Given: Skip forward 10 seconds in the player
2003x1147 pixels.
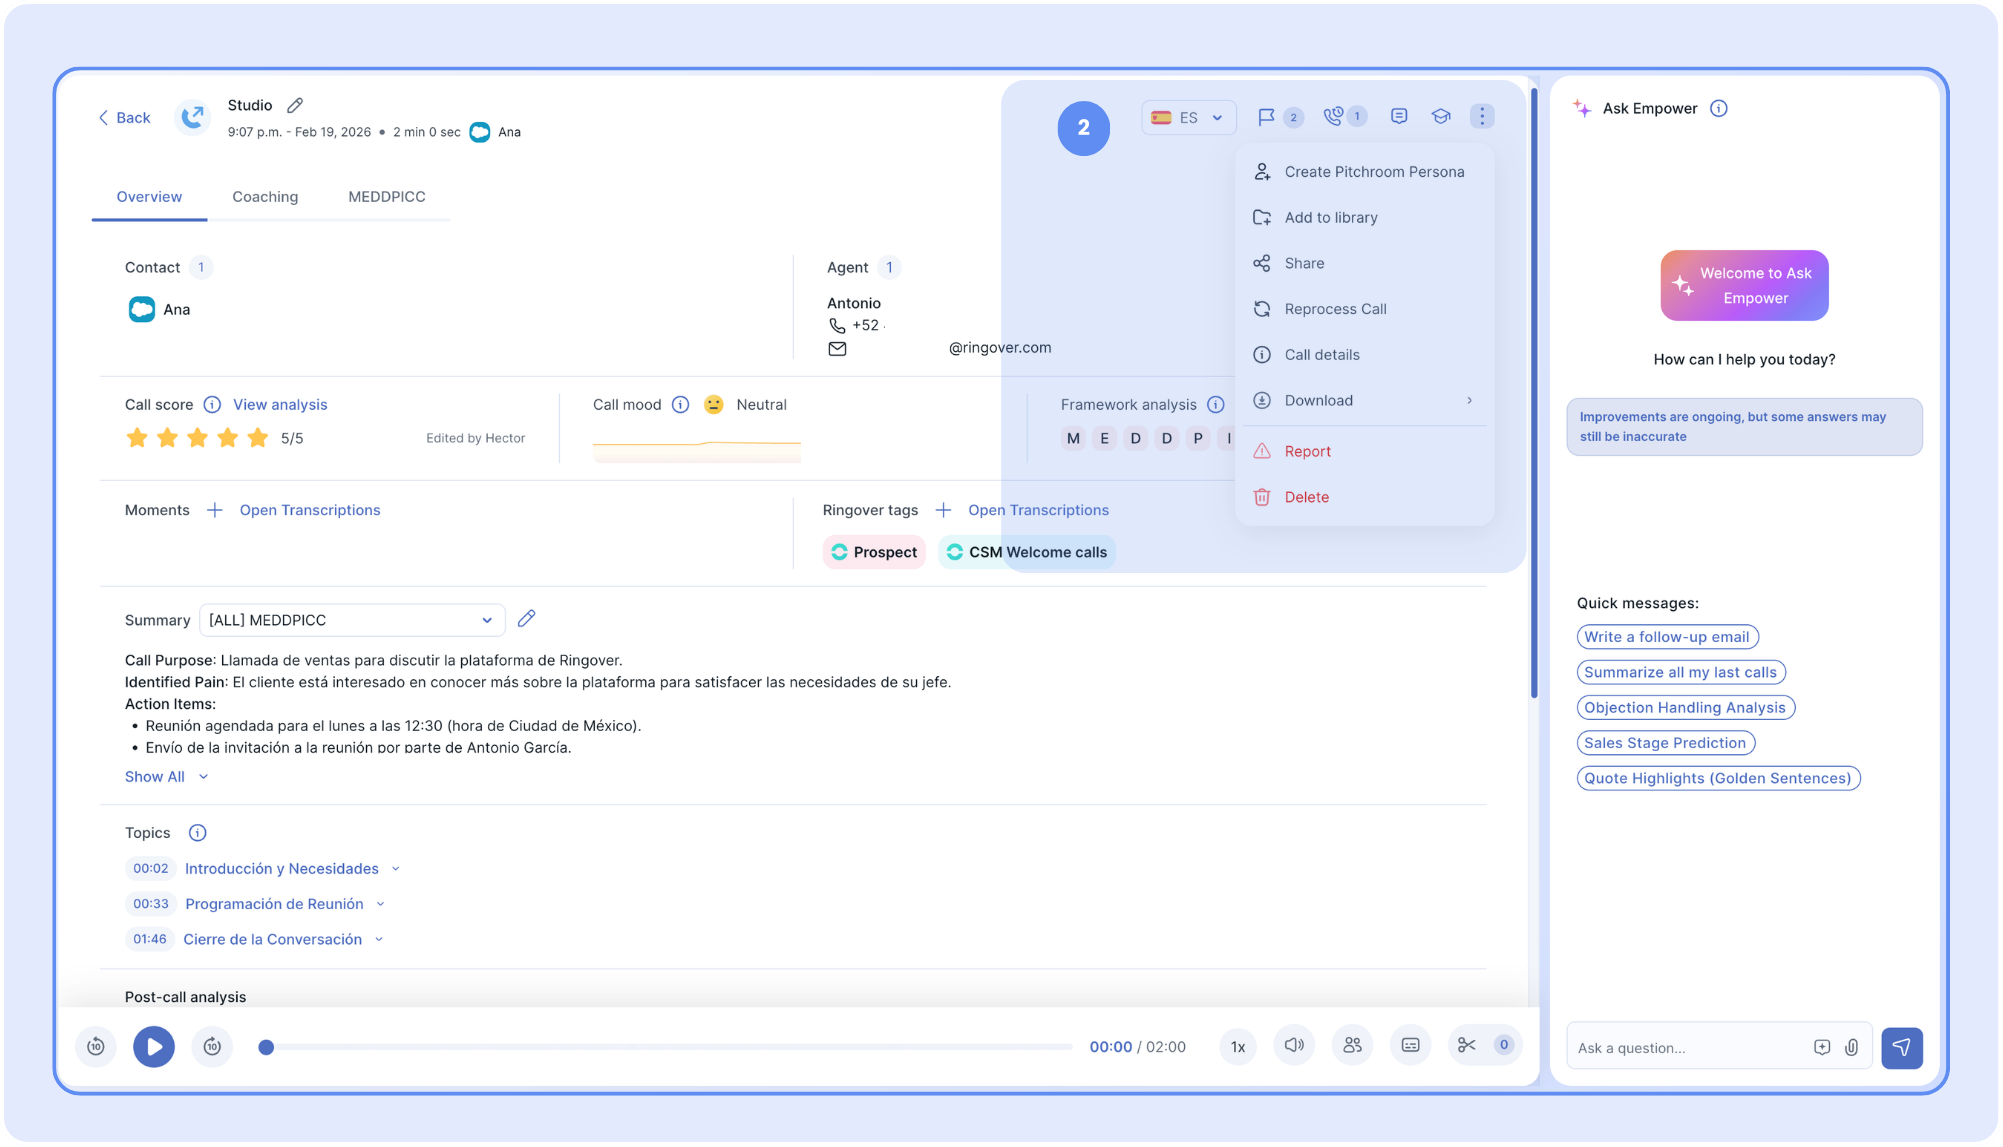Looking at the screenshot, I should [x=212, y=1046].
